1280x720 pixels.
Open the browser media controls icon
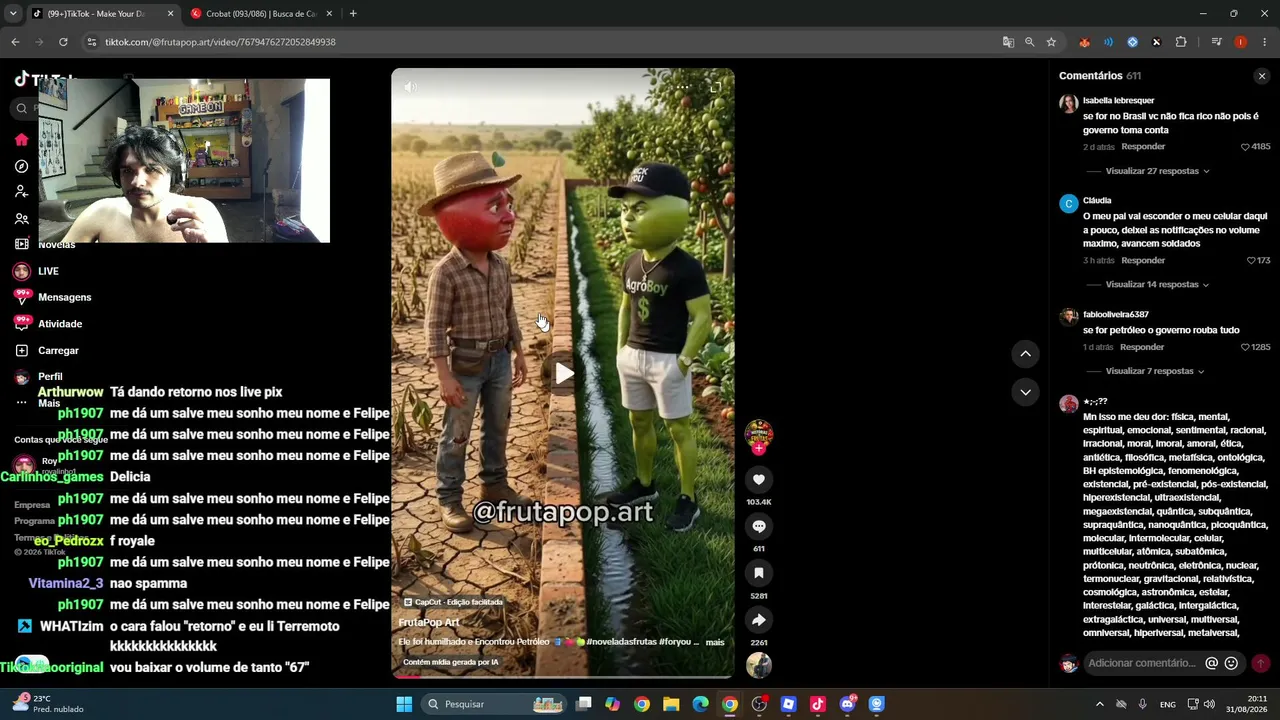pos(1216,42)
